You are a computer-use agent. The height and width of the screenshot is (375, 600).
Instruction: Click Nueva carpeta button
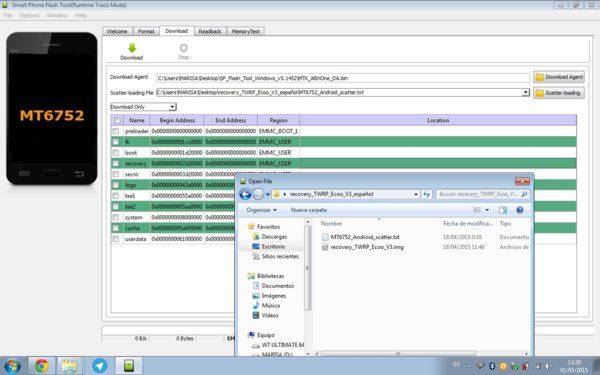[309, 210]
